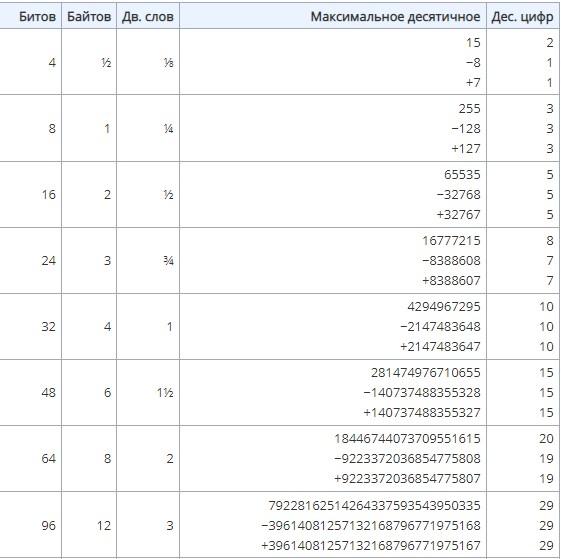This screenshot has width=561, height=559.
Task: Select the Дв. слов column header
Action: pyautogui.click(x=148, y=16)
